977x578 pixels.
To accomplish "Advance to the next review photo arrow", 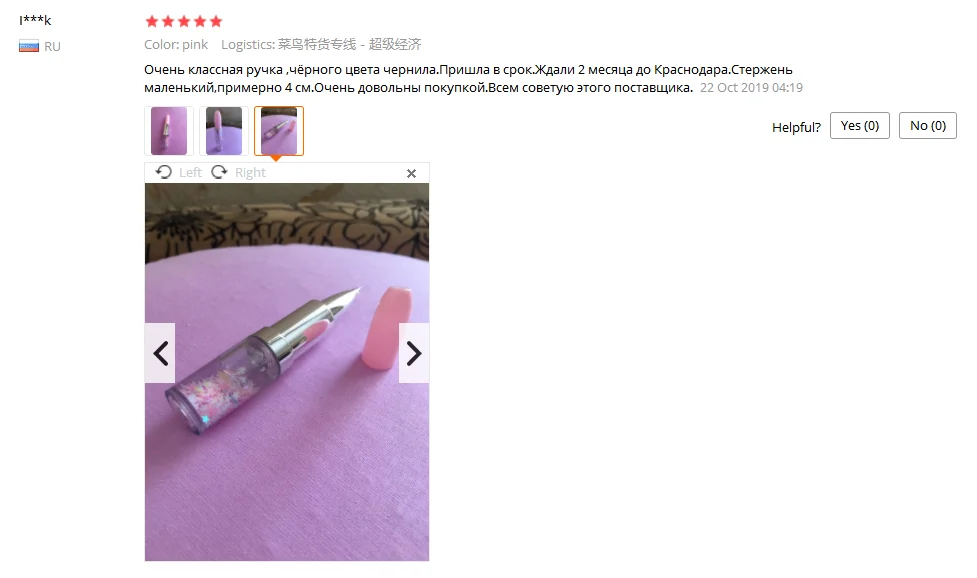I will click(x=414, y=353).
